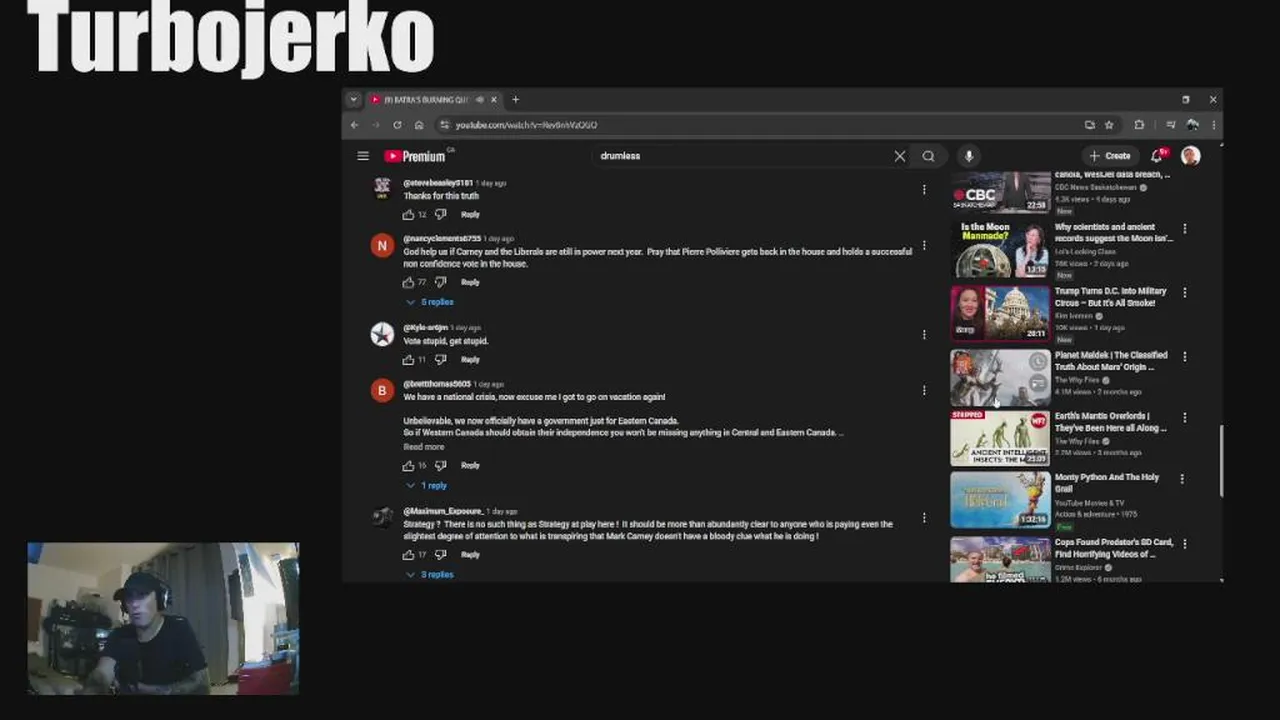Screen dimensions: 1280x720
Task: Clear the 'drumless' search text
Action: coord(900,156)
